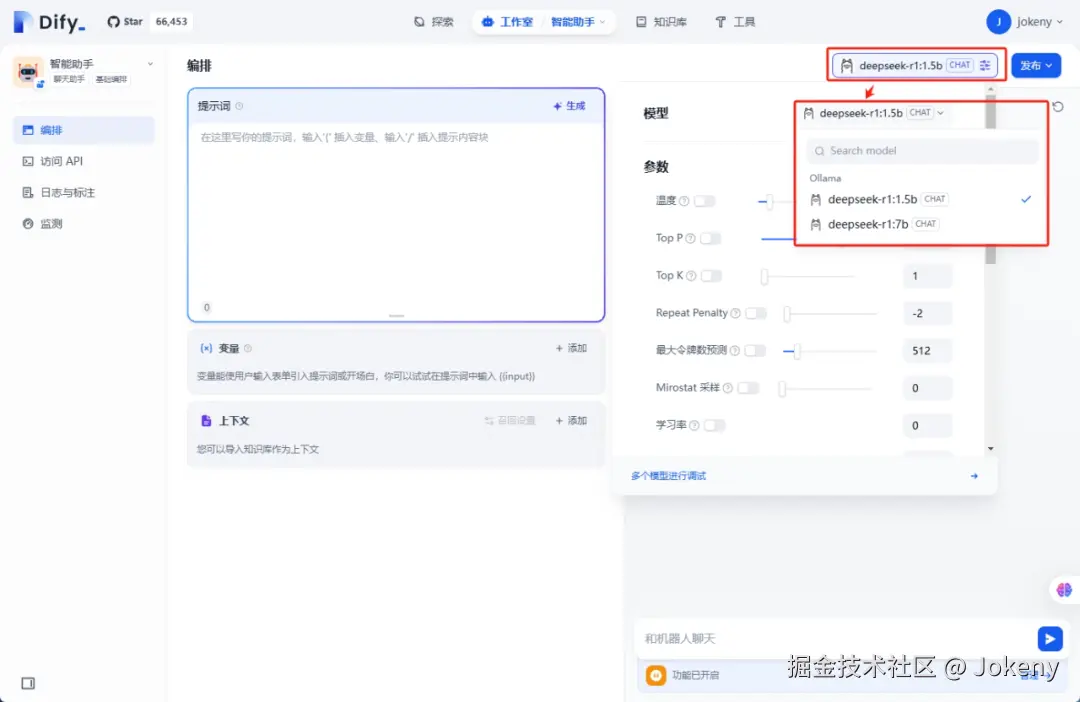Click the 上下文 document icon
1080x702 pixels.
point(206,421)
